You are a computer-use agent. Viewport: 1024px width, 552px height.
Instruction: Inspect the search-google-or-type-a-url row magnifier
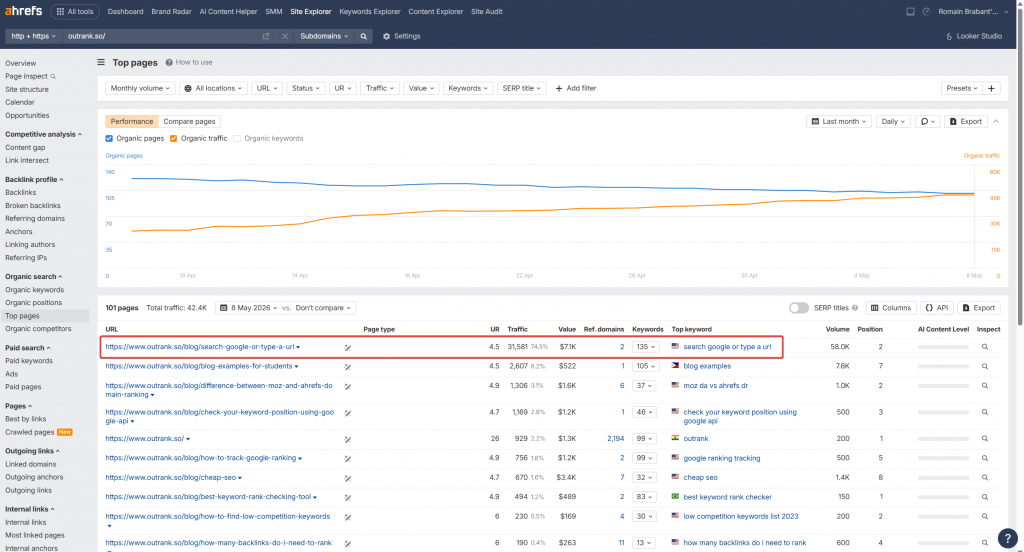[985, 347]
